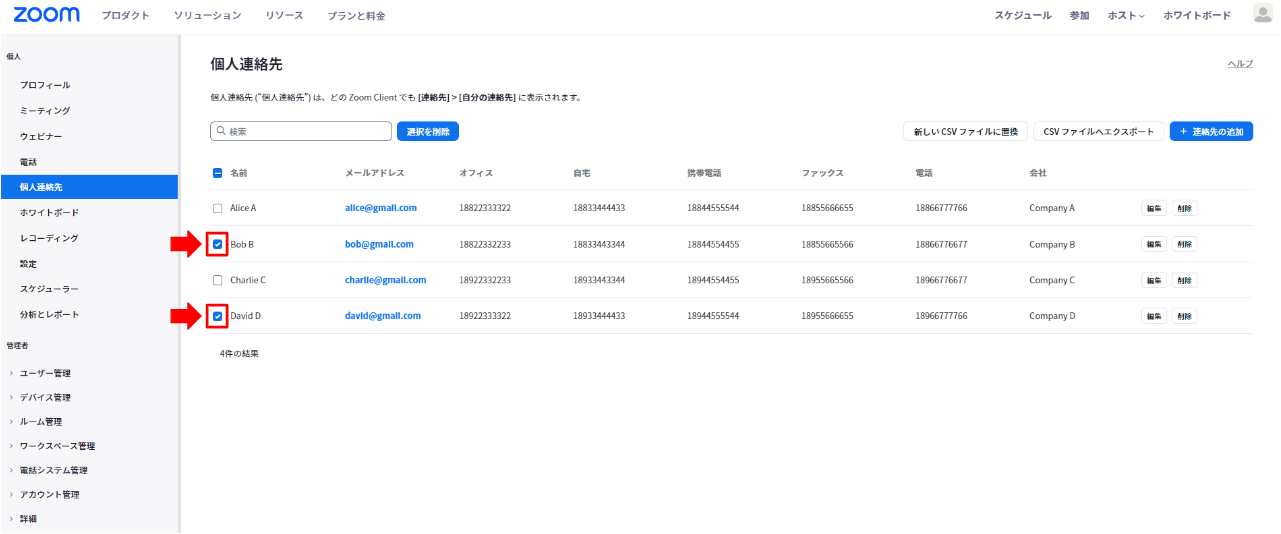
Task: Click the 4件の結果 results count
Action: pyautogui.click(x=239, y=353)
